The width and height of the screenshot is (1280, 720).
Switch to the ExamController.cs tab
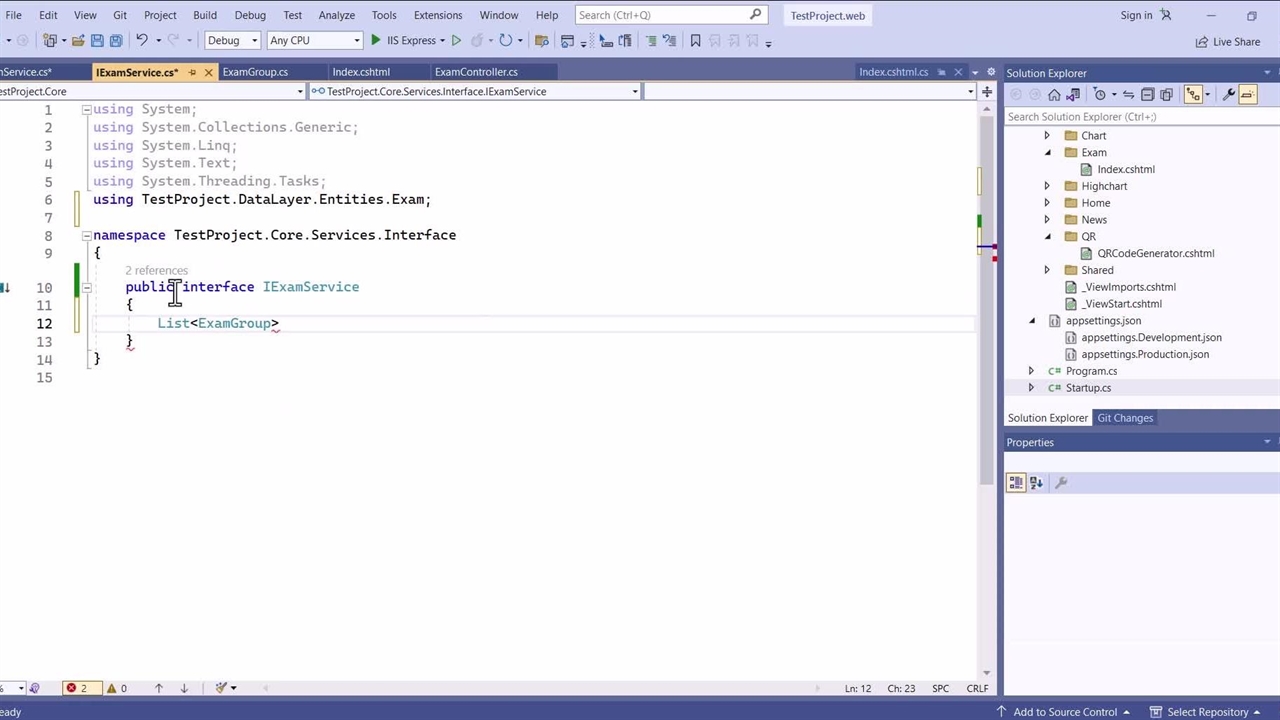click(476, 72)
